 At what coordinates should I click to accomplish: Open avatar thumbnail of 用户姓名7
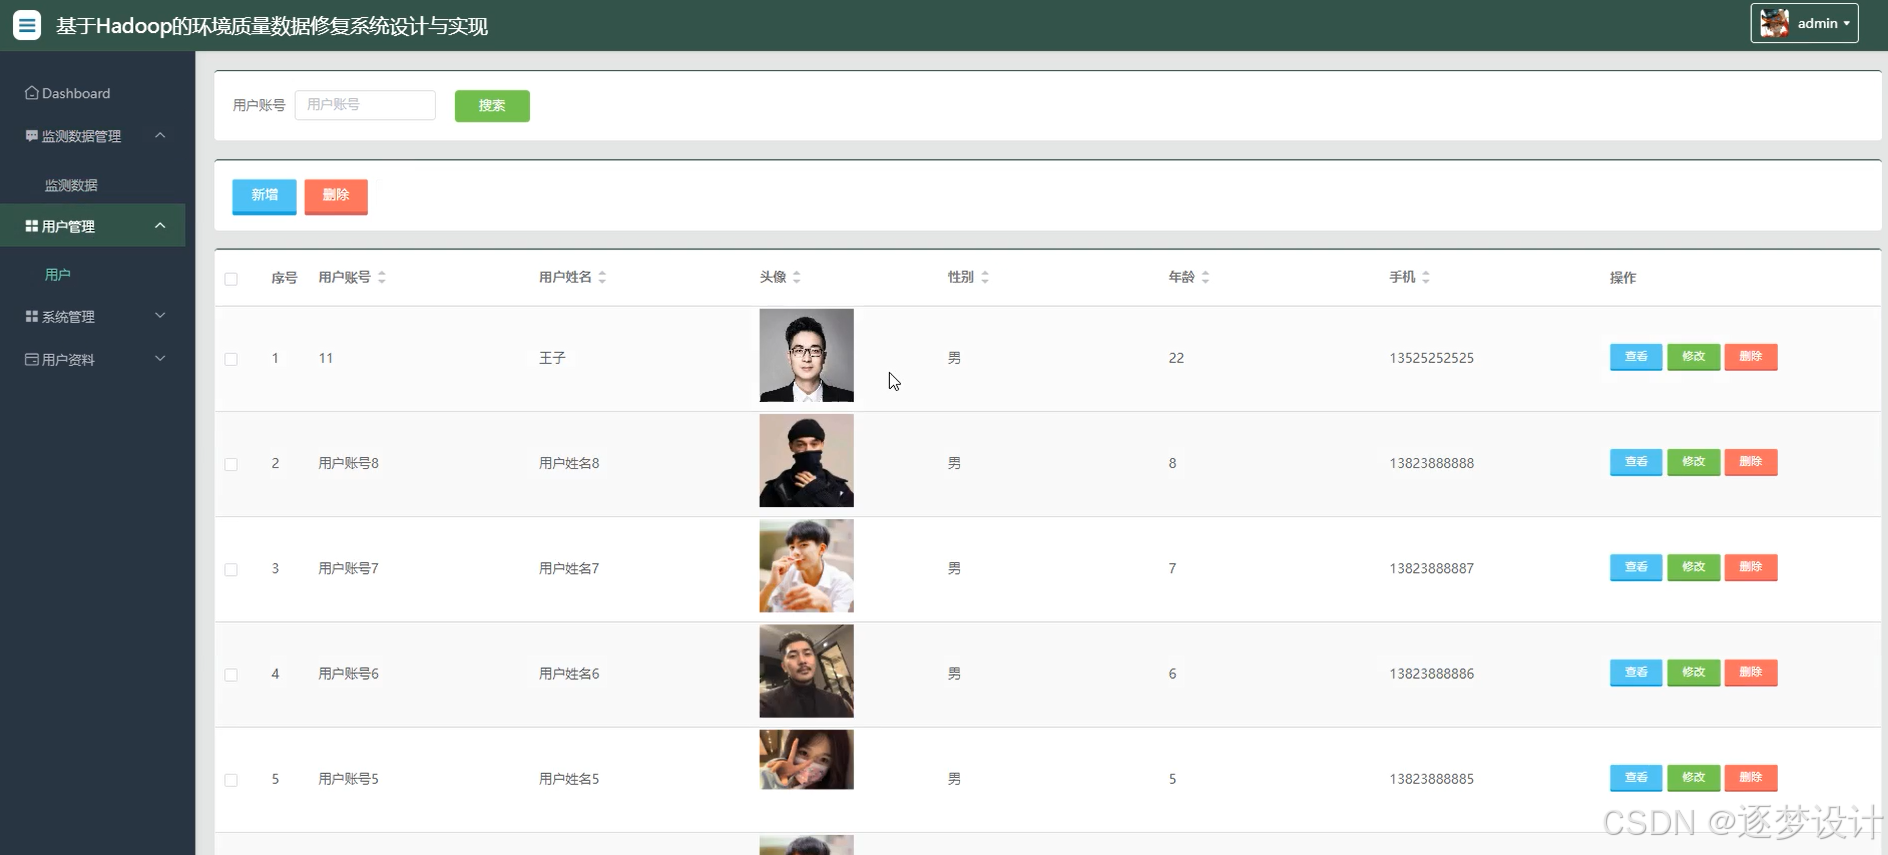click(806, 566)
